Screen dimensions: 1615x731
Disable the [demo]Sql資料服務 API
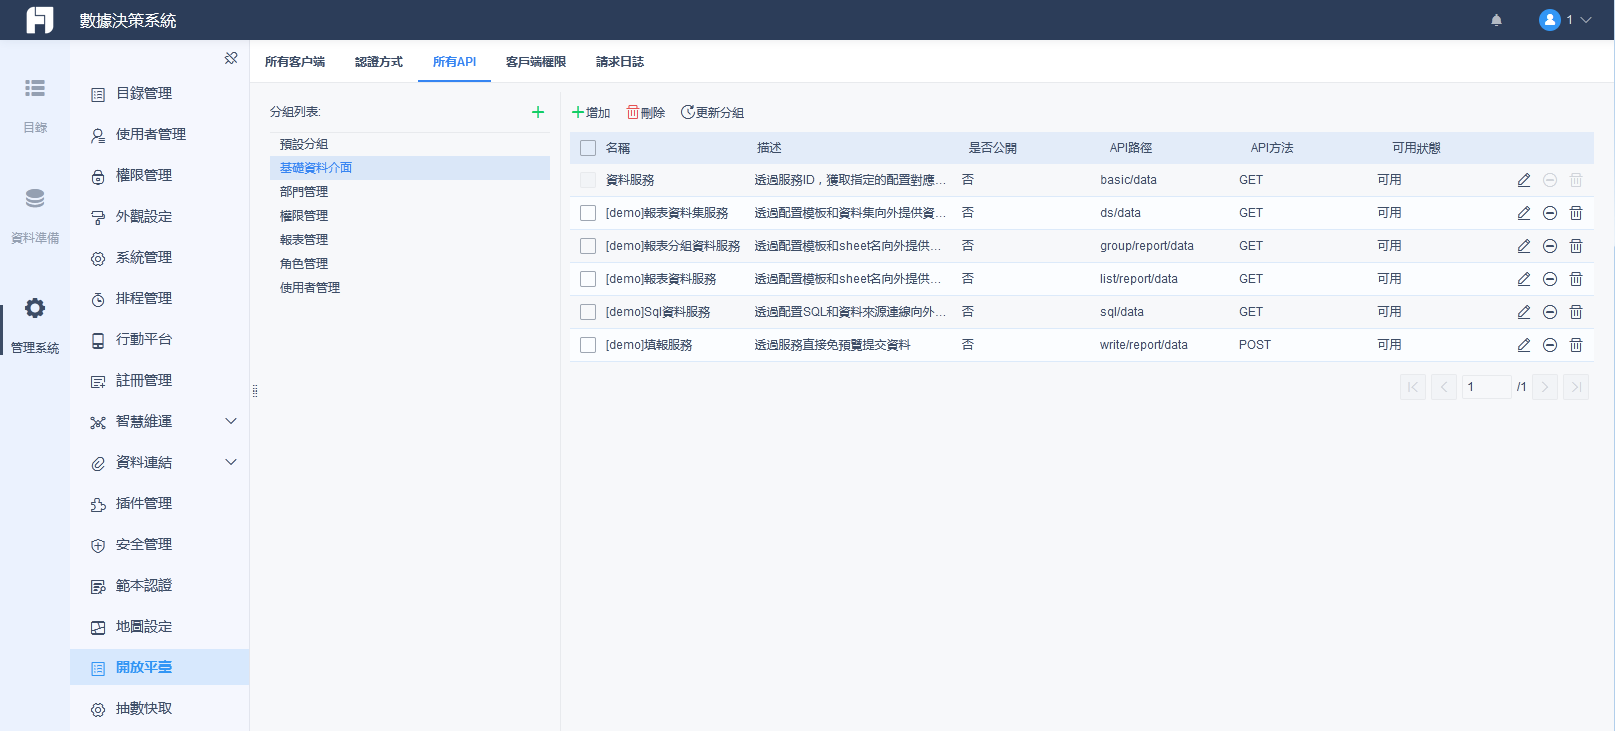pos(1550,312)
